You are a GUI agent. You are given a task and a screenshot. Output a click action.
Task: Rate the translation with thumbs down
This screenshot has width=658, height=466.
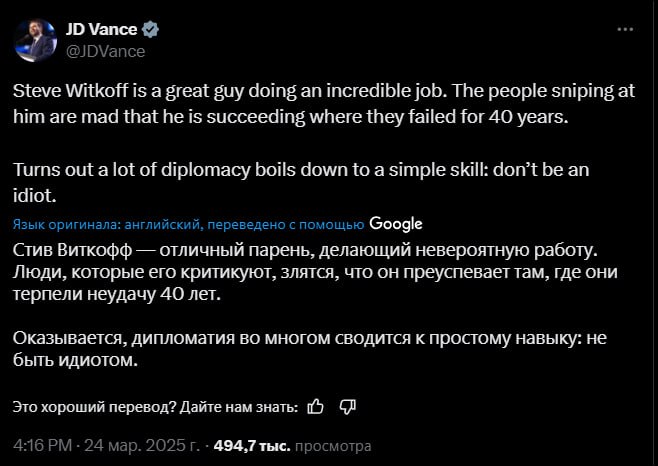click(348, 406)
